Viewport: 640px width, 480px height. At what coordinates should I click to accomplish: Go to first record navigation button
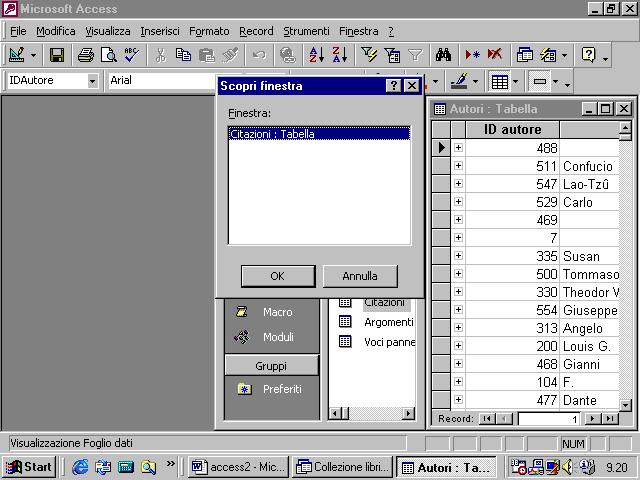tap(486, 418)
